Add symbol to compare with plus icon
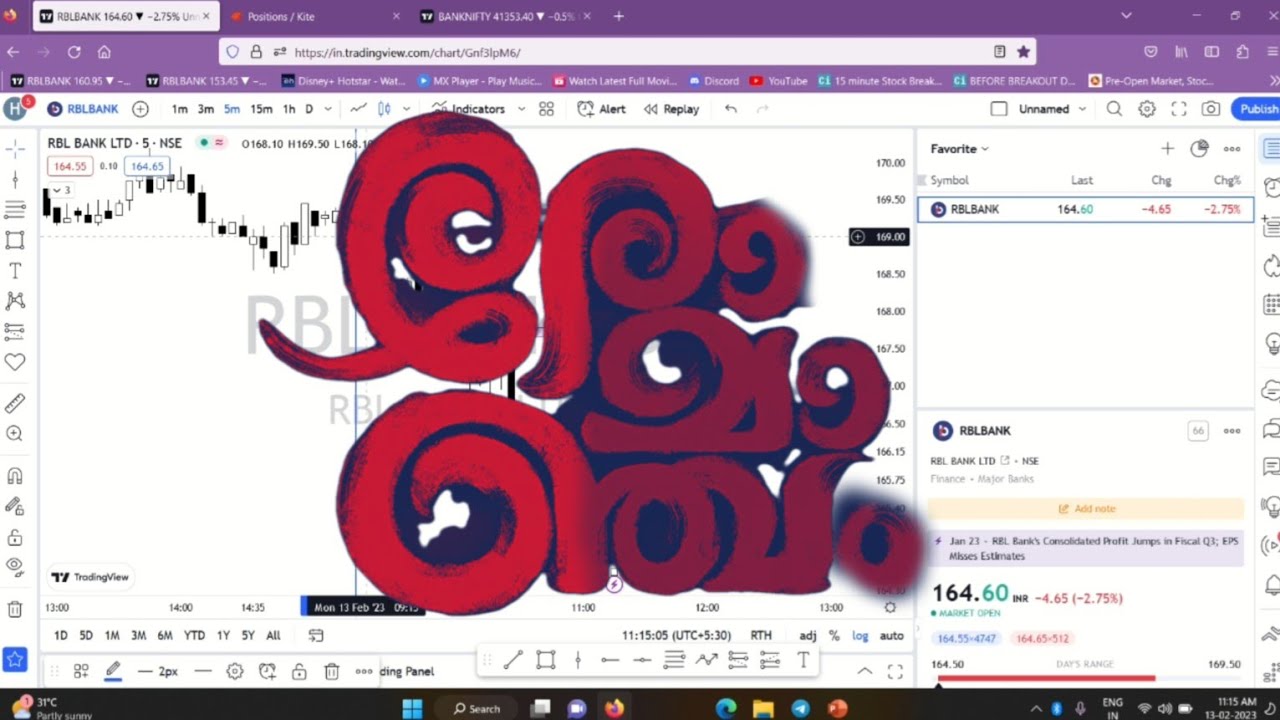This screenshot has width=1280, height=720. click(x=140, y=109)
